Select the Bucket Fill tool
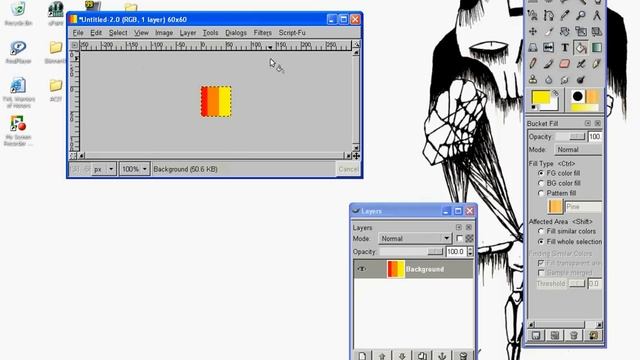 point(580,47)
